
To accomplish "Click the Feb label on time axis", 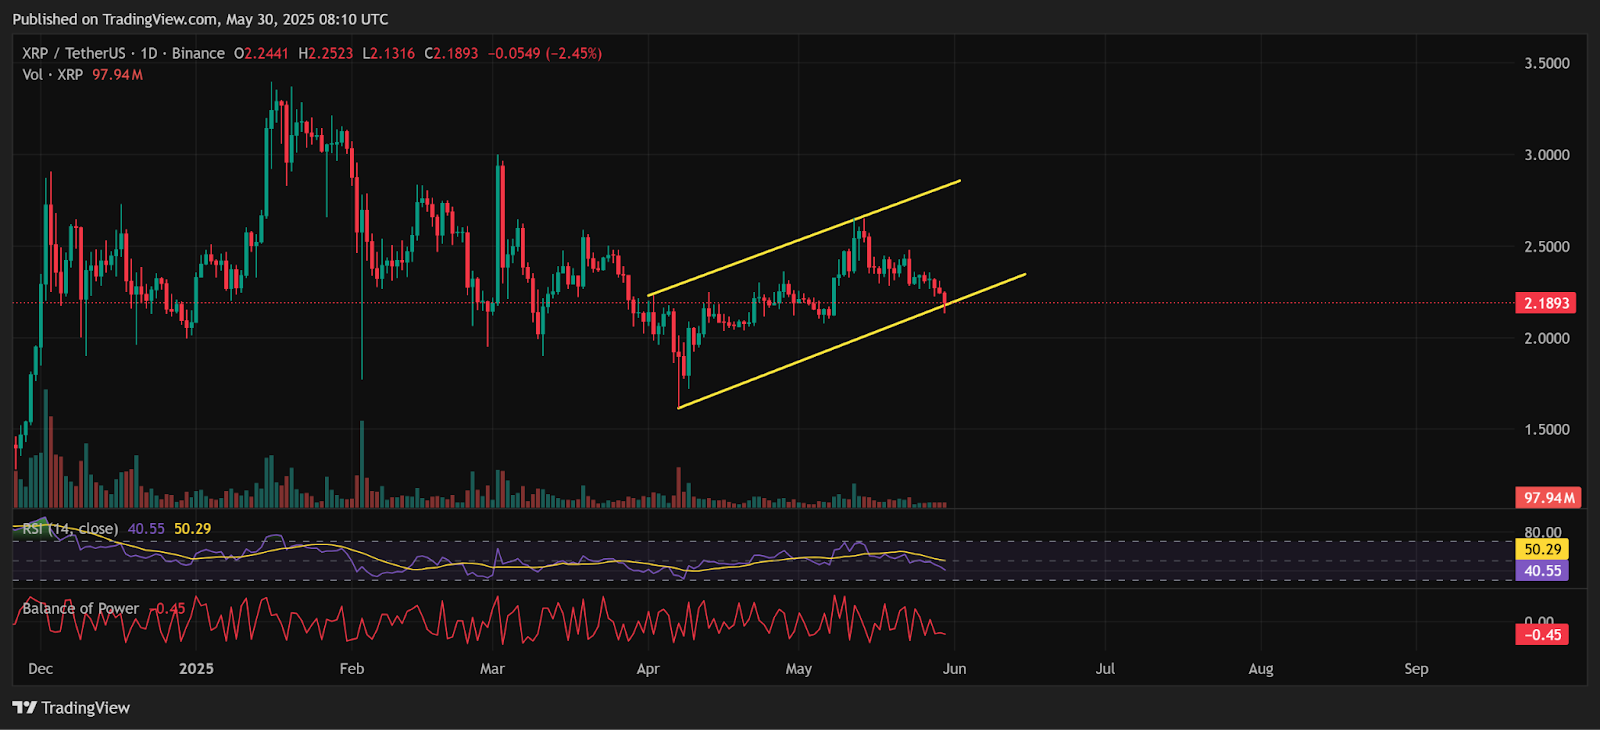I will coord(352,669).
